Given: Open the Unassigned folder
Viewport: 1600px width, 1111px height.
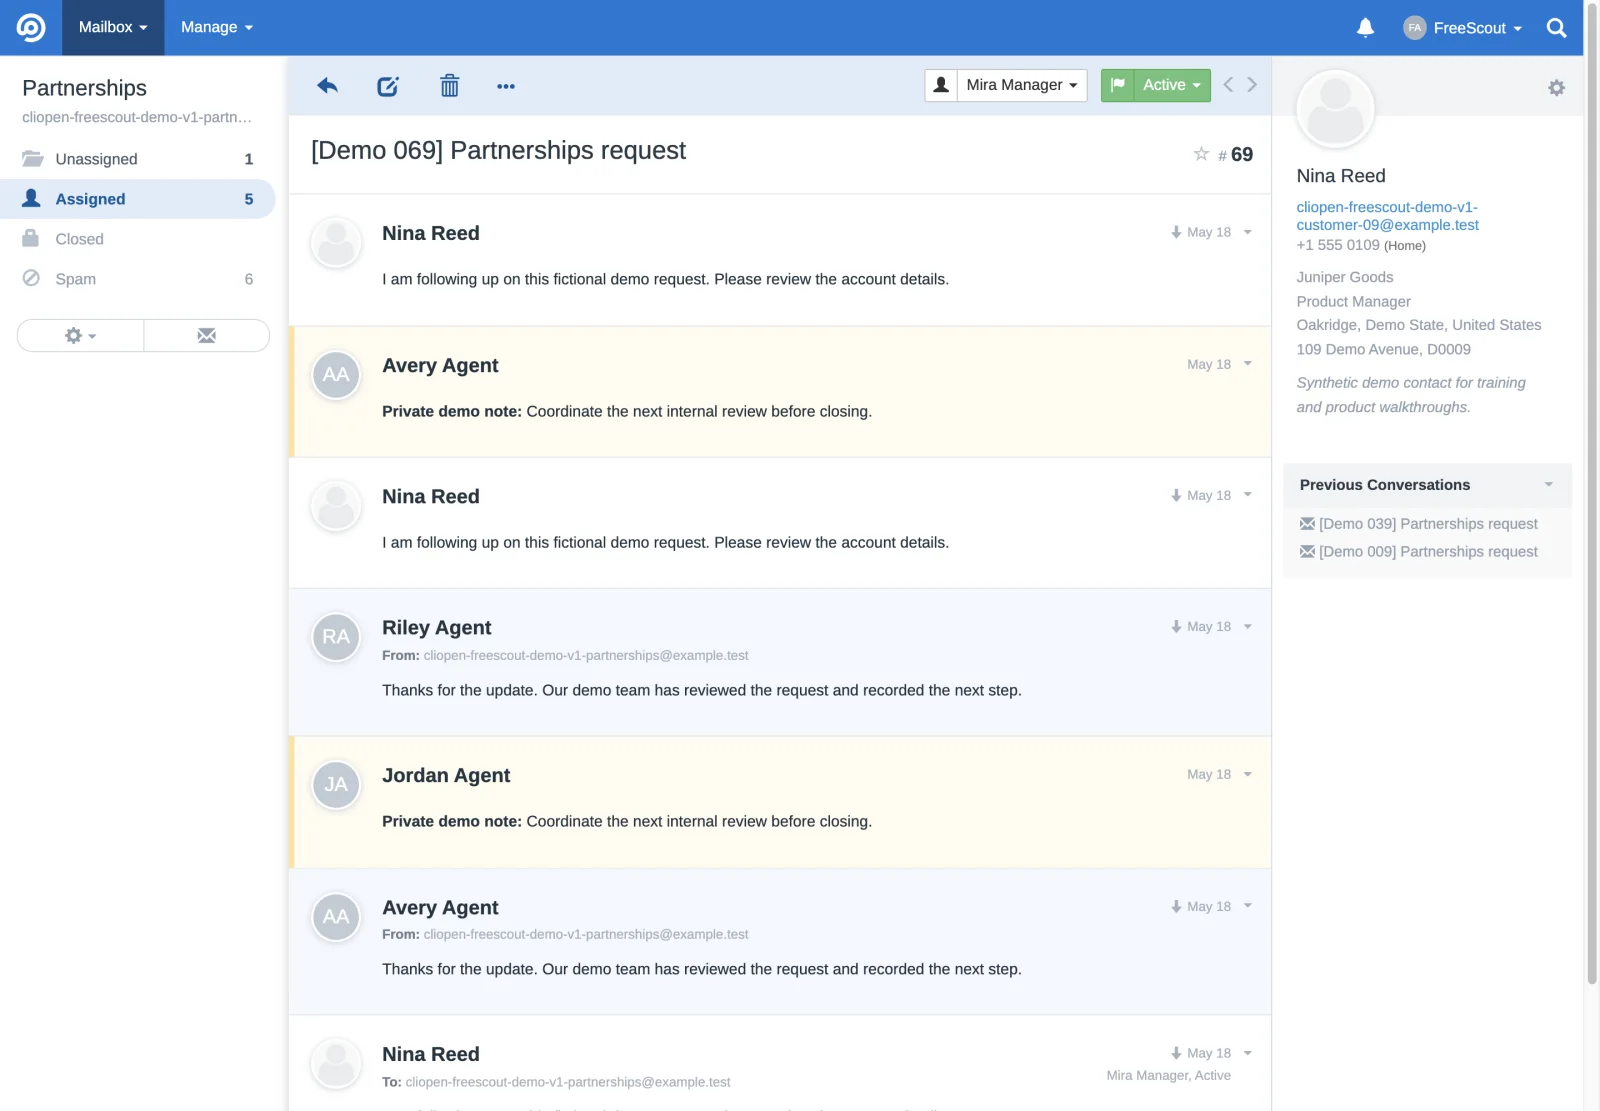Looking at the screenshot, I should click(138, 159).
